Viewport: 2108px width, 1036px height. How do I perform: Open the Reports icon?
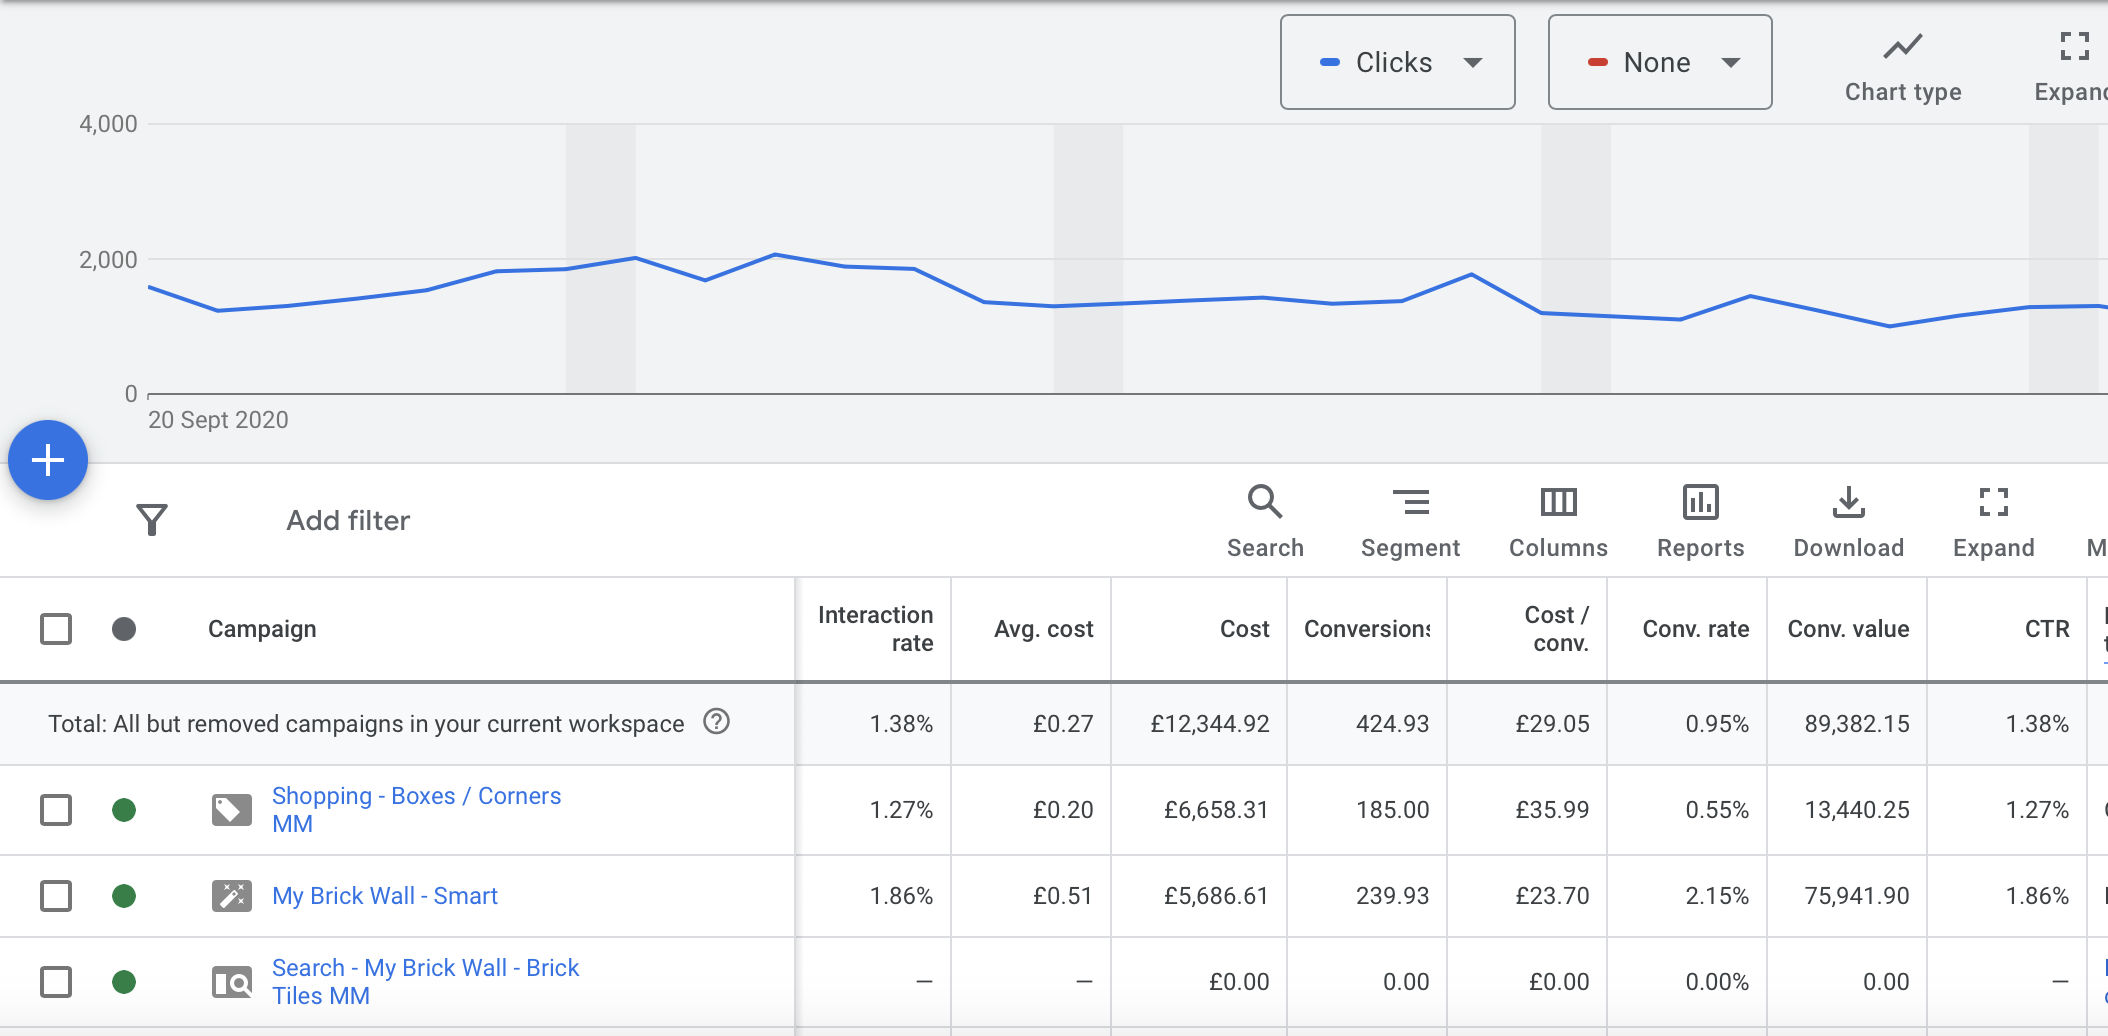click(1700, 519)
